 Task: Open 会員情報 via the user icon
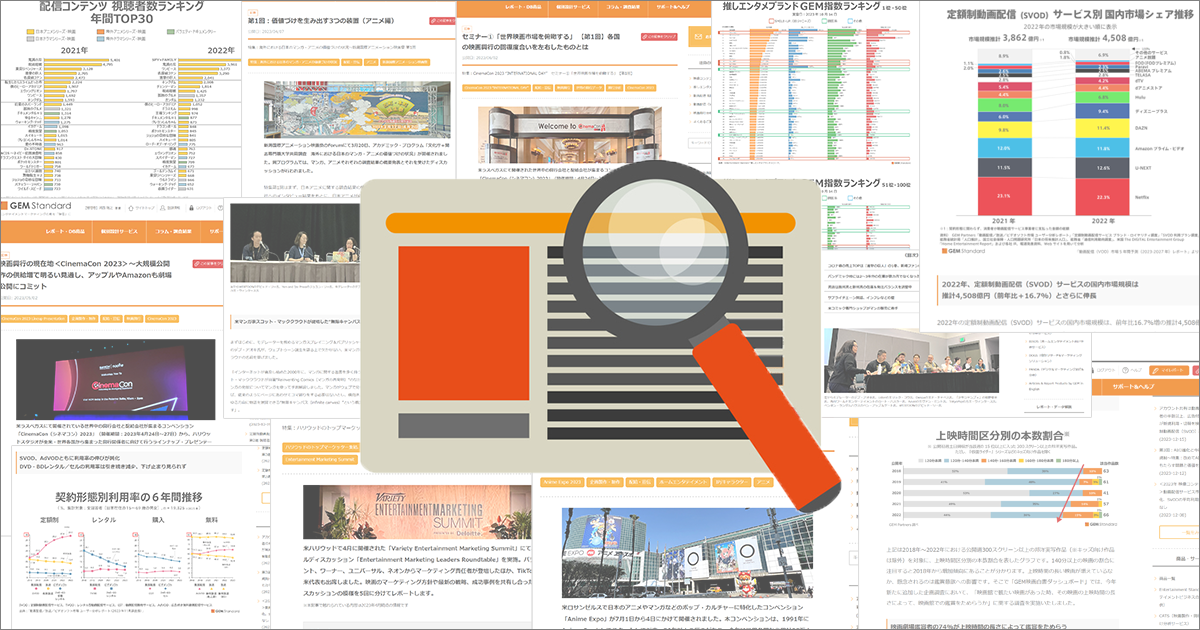coord(163,208)
